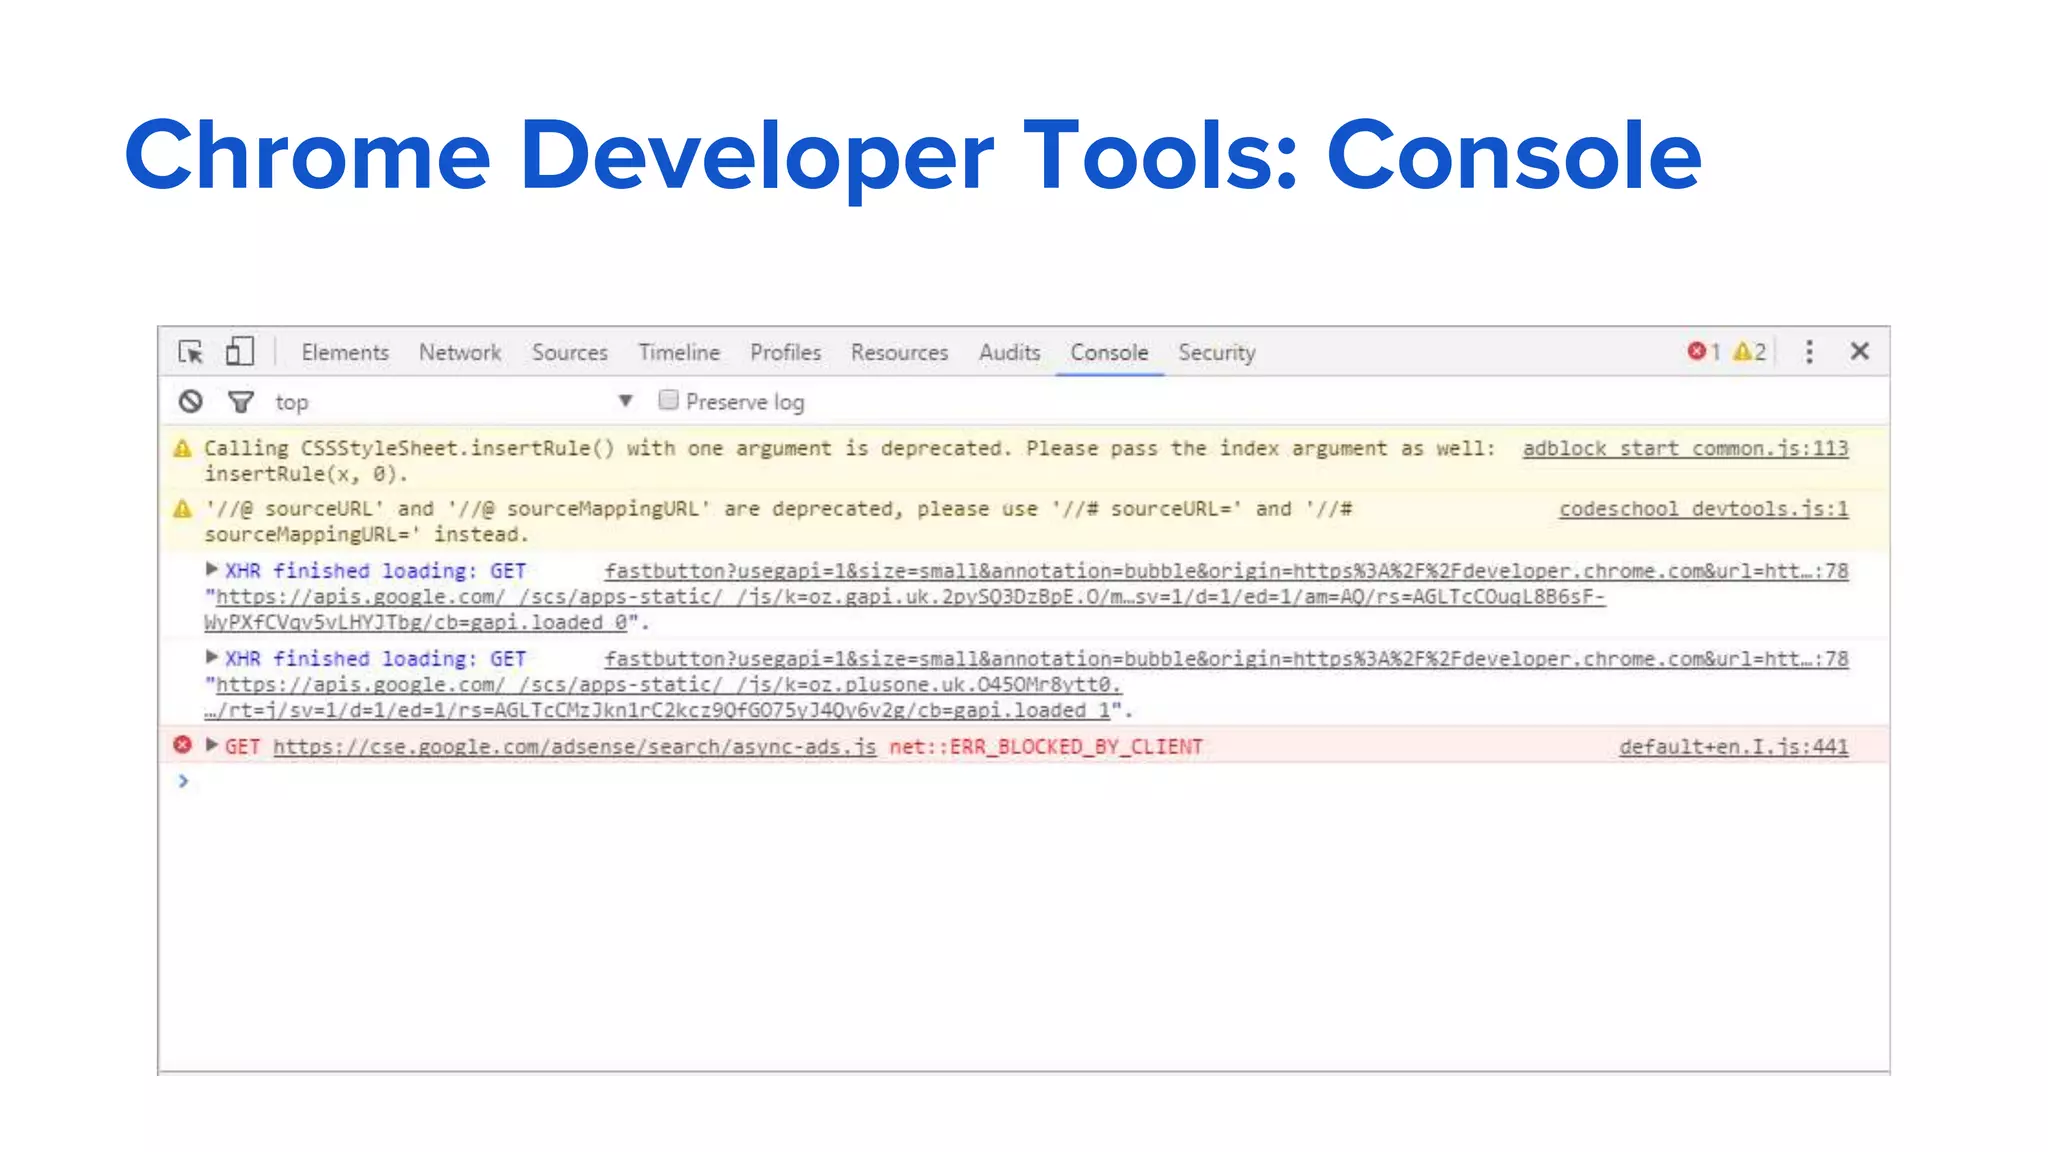Click the red error count indicator

pyautogui.click(x=1703, y=351)
